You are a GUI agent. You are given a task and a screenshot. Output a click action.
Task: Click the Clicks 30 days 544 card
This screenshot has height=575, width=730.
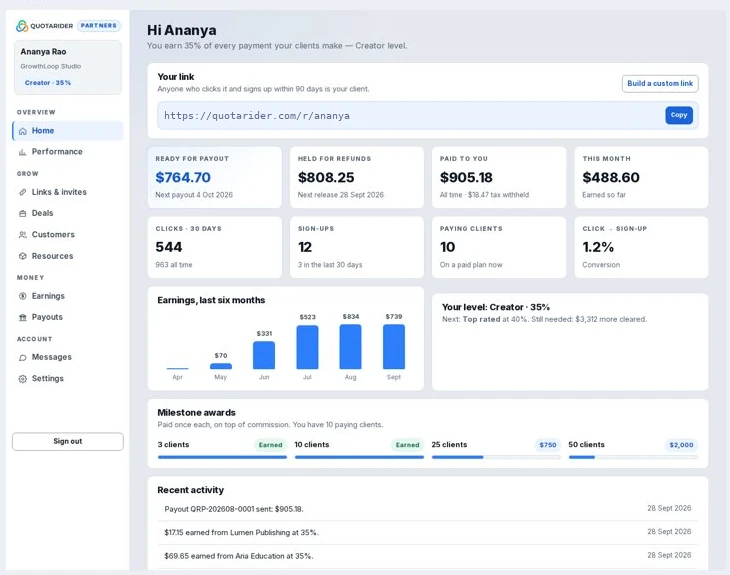click(215, 247)
